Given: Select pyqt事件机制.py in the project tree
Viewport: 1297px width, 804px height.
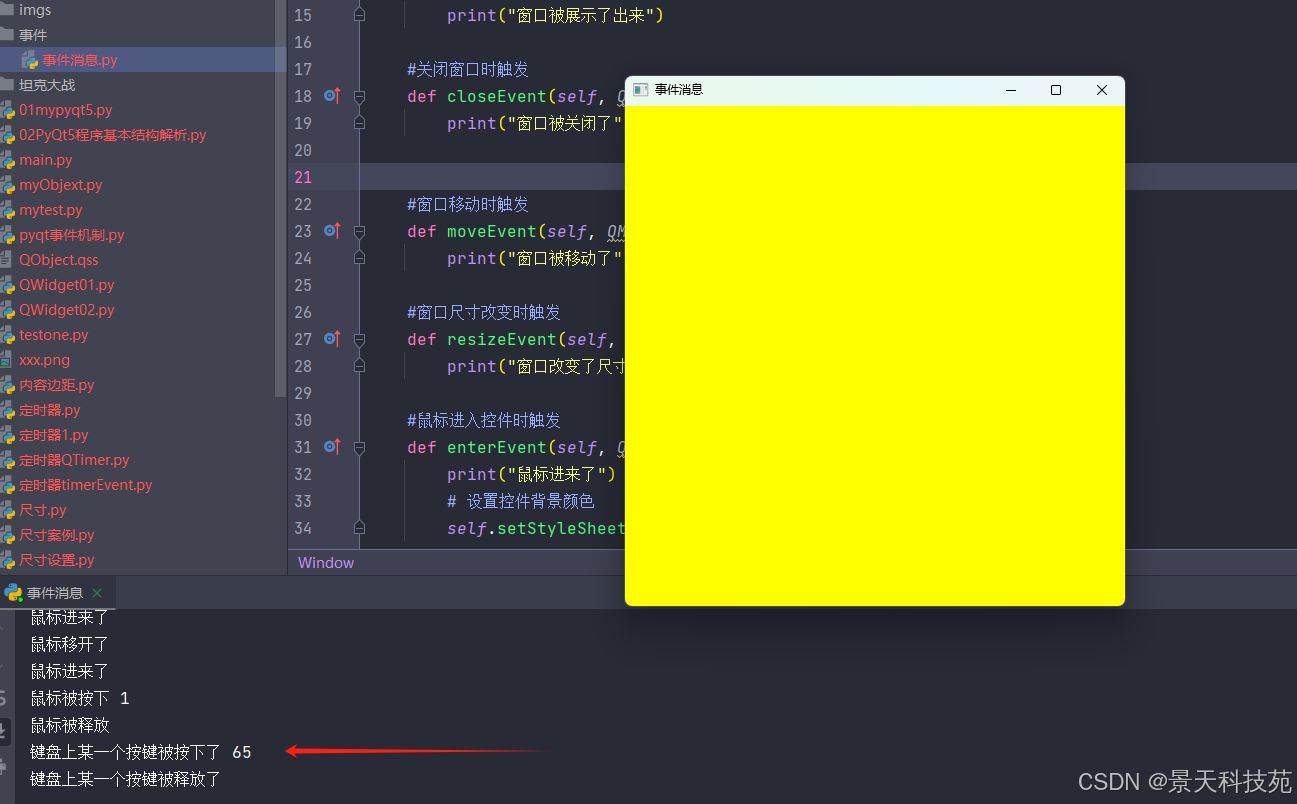Looking at the screenshot, I should coord(71,235).
